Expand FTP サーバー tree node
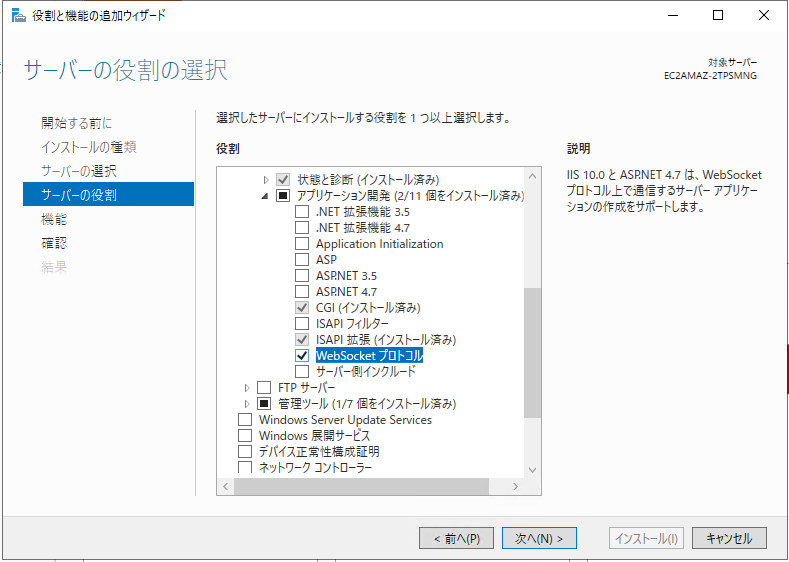Viewport: 789px width, 562px height. 247,388
